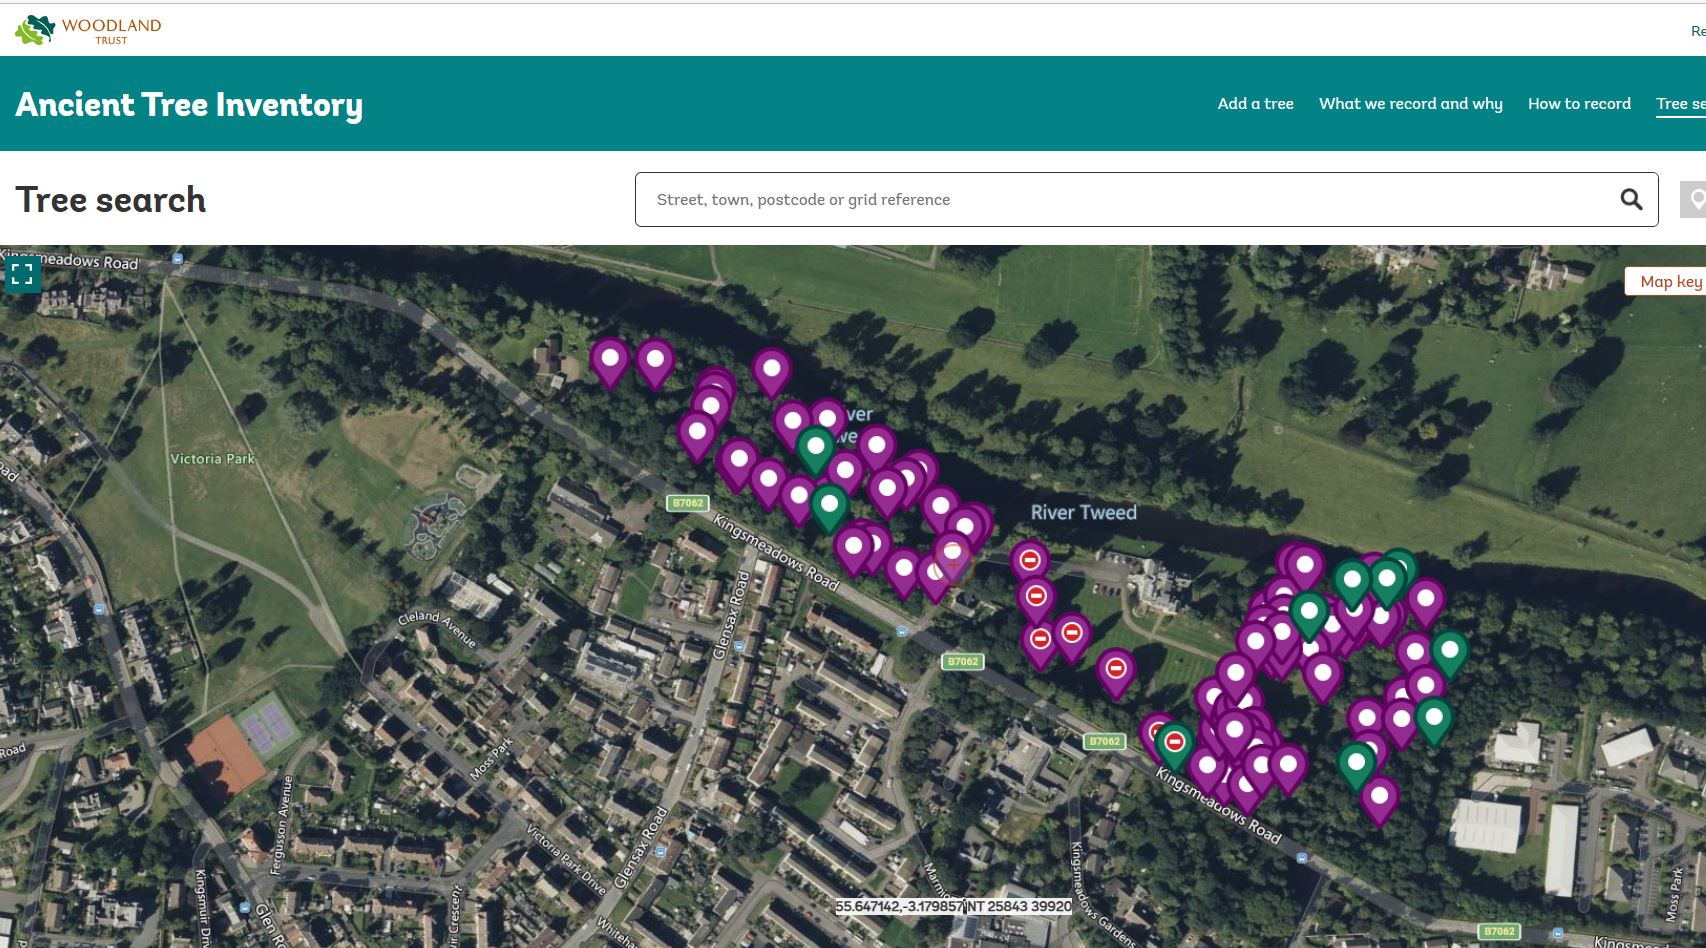Click the fullscreen map expand icon
Screen dimensions: 1706x948
22,274
